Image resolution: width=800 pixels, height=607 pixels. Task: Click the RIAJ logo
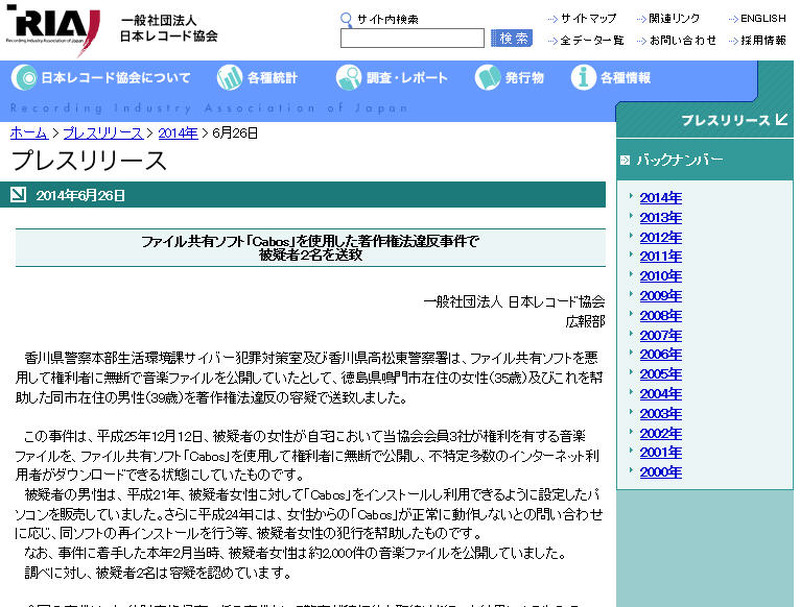click(x=55, y=29)
